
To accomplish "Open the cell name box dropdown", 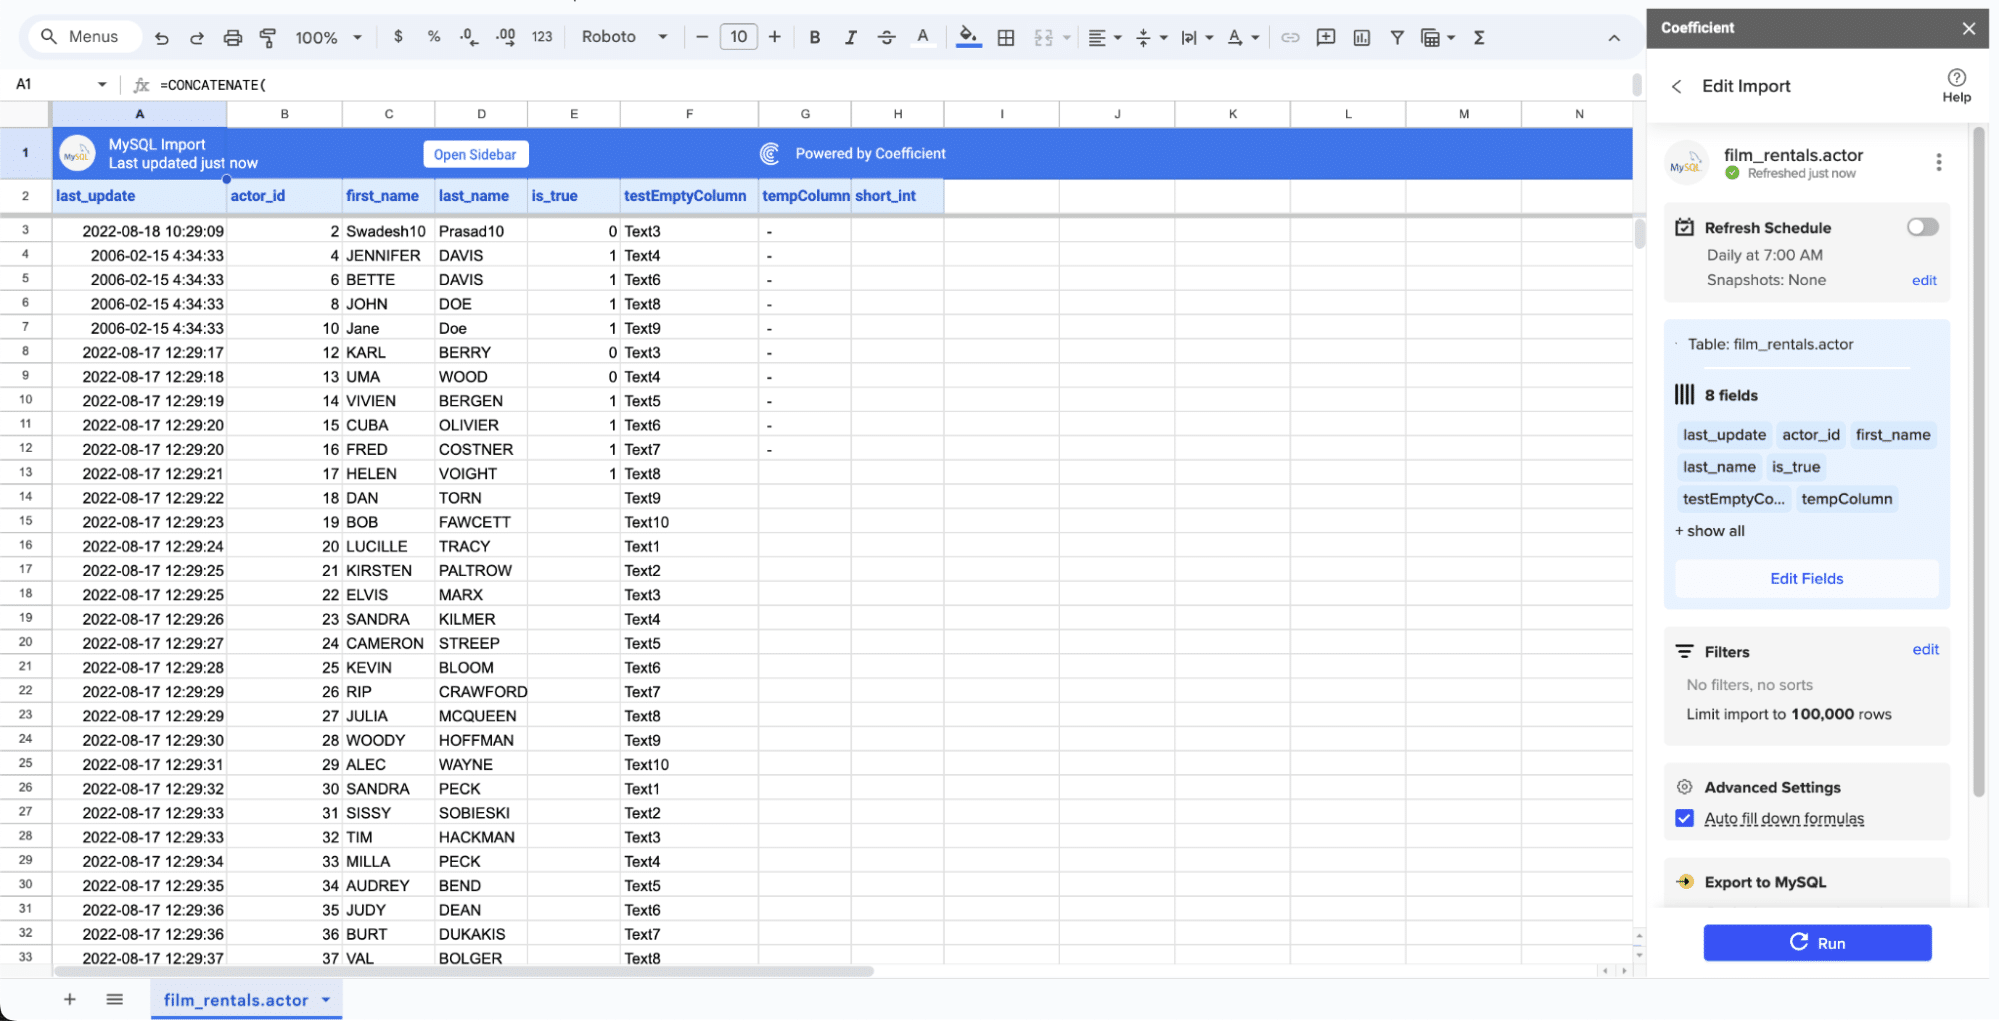I will (102, 85).
